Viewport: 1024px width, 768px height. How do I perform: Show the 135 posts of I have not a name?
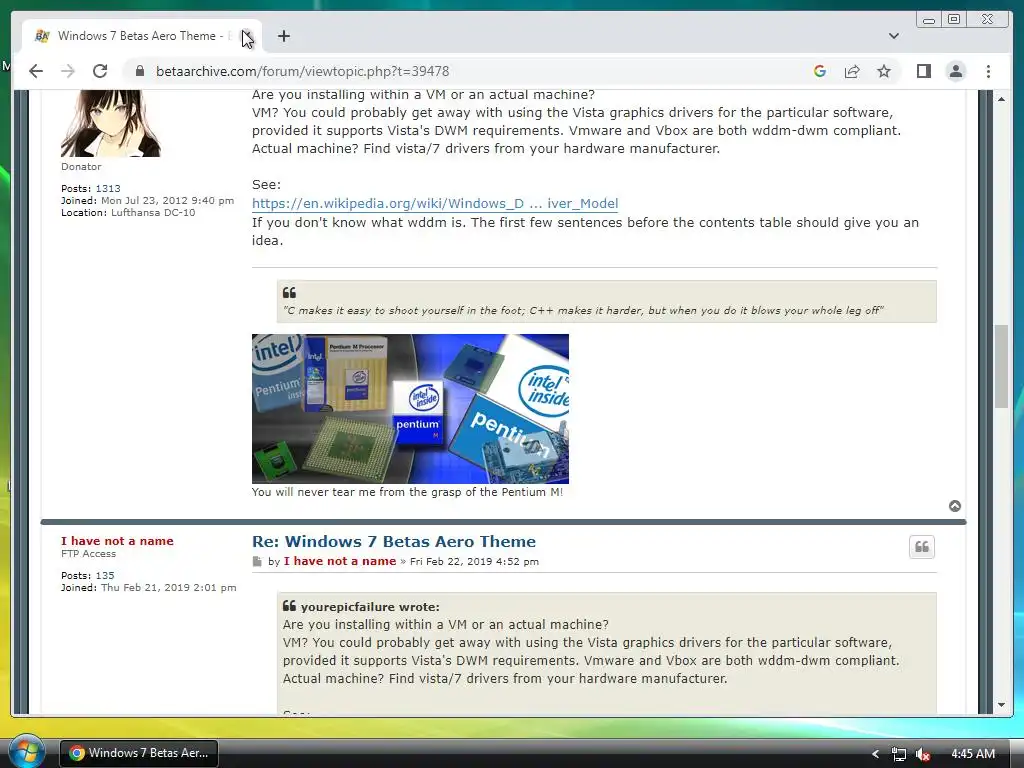click(x=104, y=576)
